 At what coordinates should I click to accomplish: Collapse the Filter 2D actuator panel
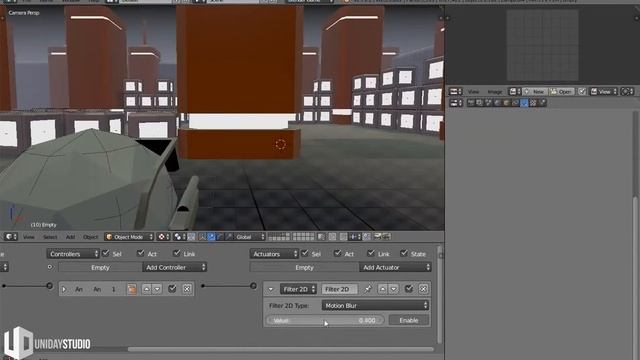pos(271,289)
